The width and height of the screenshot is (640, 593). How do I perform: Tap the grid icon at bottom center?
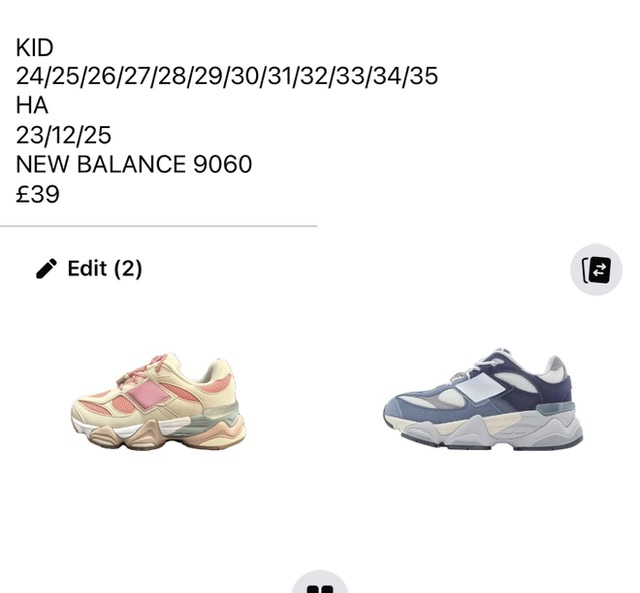click(320, 584)
